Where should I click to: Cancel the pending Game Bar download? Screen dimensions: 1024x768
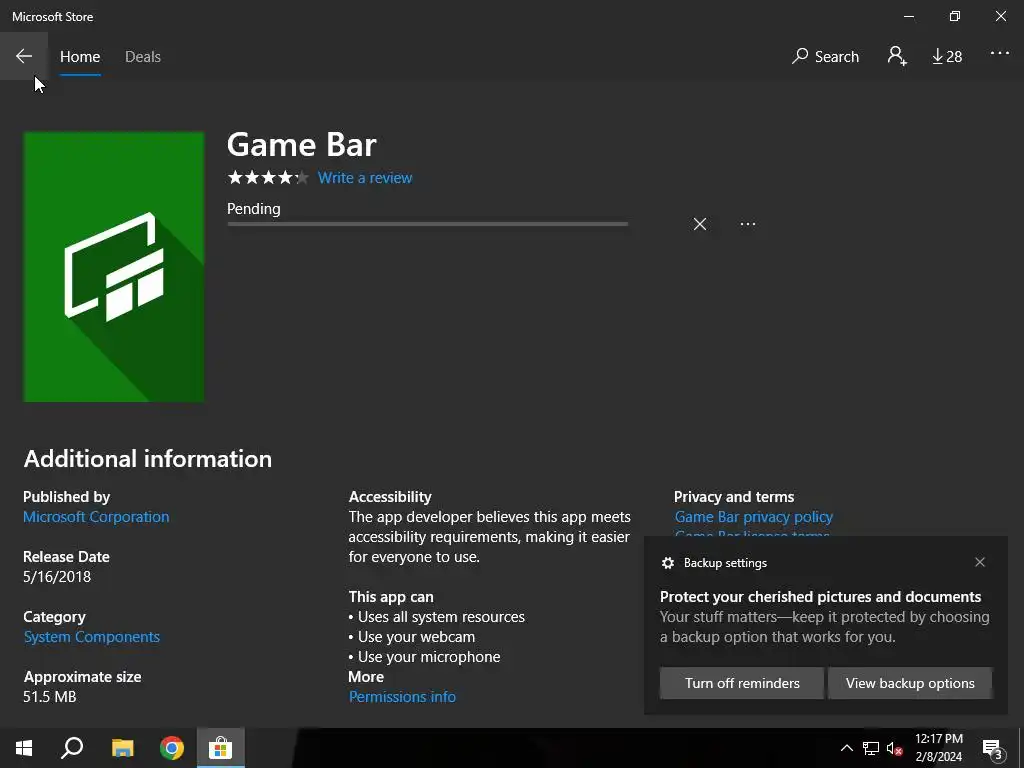point(699,224)
